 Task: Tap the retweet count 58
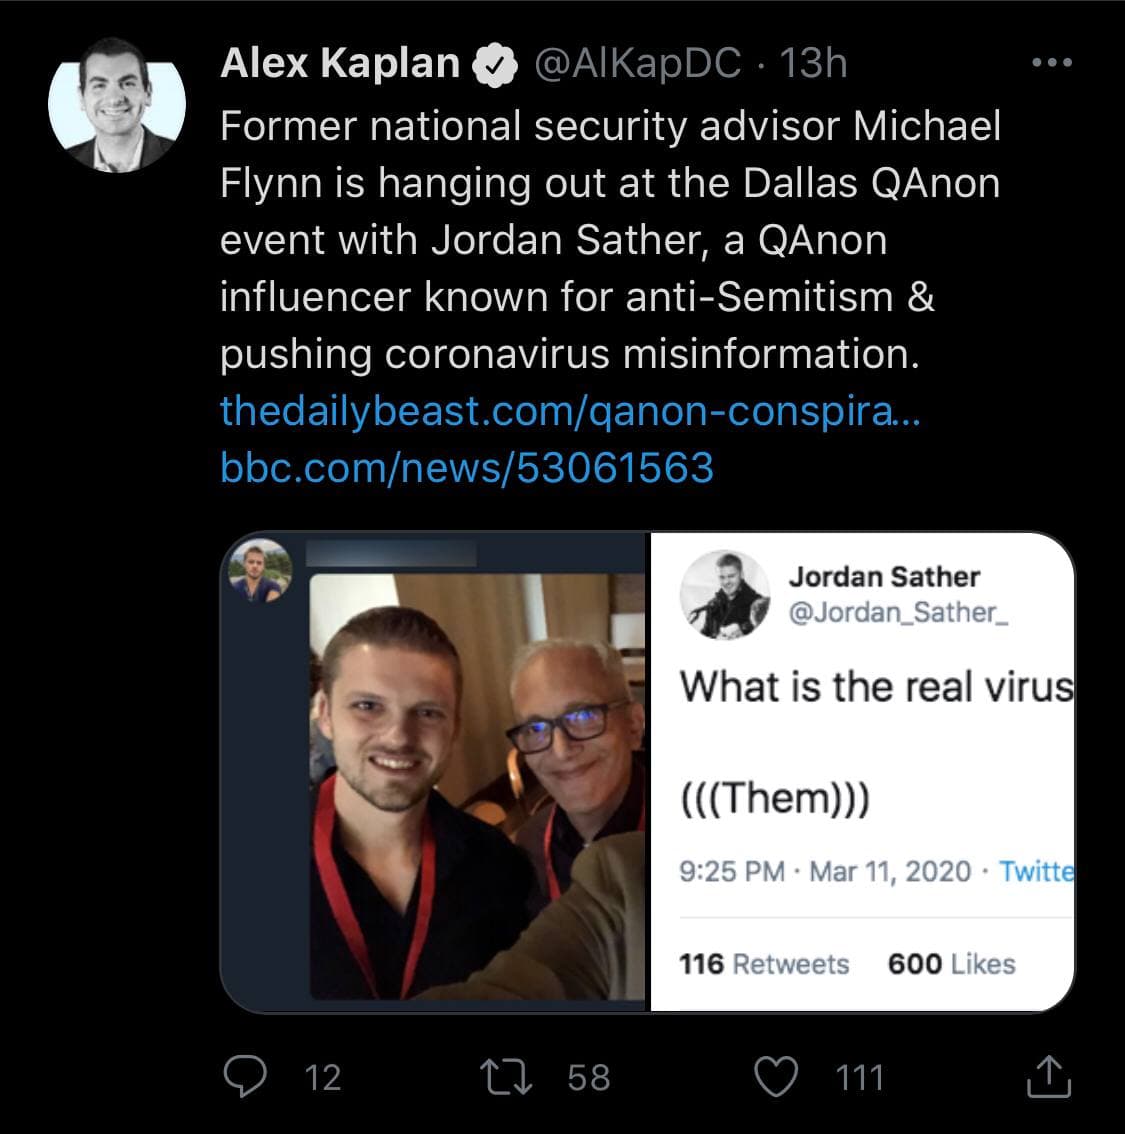588,1077
